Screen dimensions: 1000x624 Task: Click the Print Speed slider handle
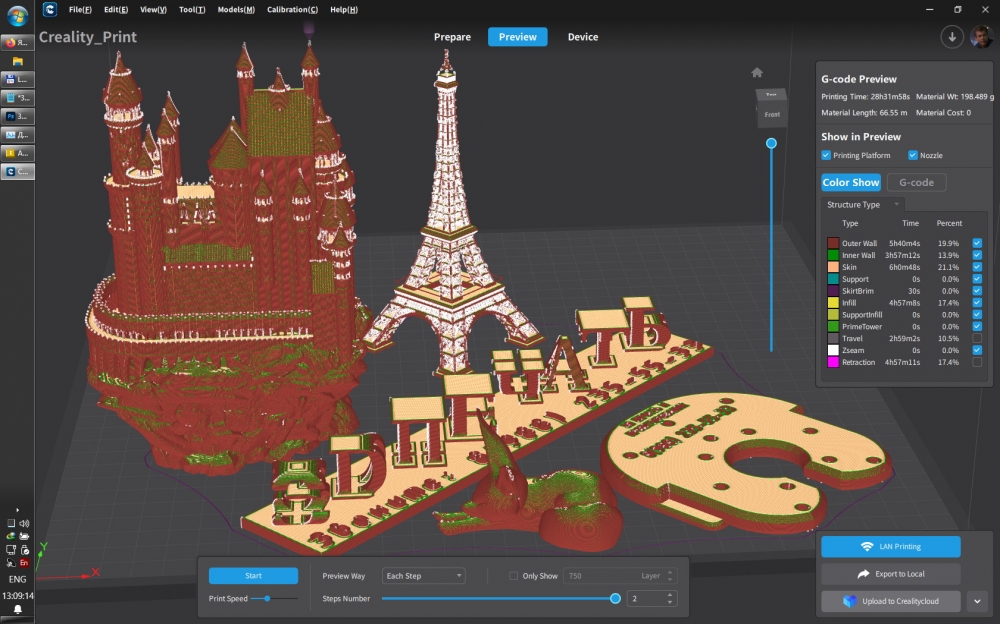click(x=268, y=598)
